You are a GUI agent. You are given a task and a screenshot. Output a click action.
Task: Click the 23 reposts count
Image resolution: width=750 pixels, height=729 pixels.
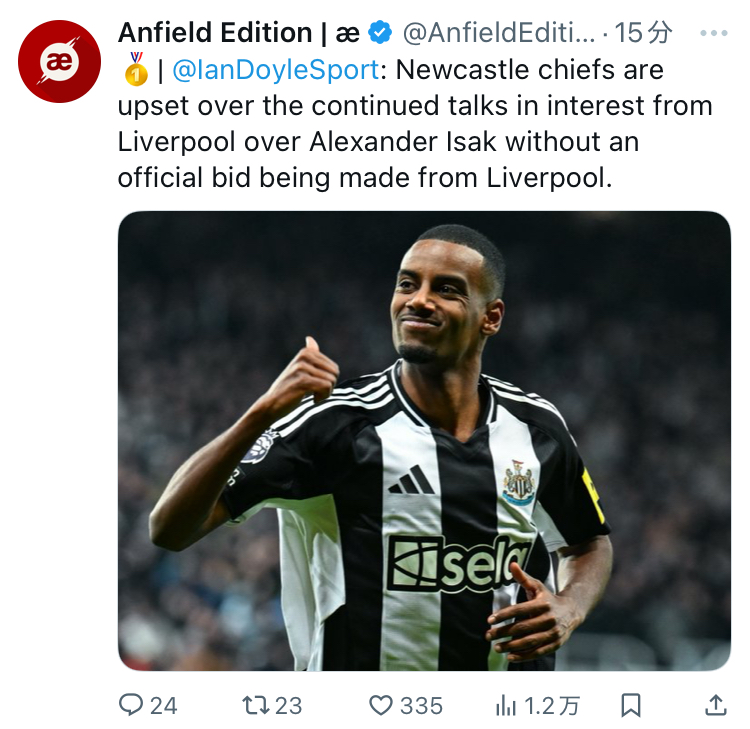pos(288,706)
